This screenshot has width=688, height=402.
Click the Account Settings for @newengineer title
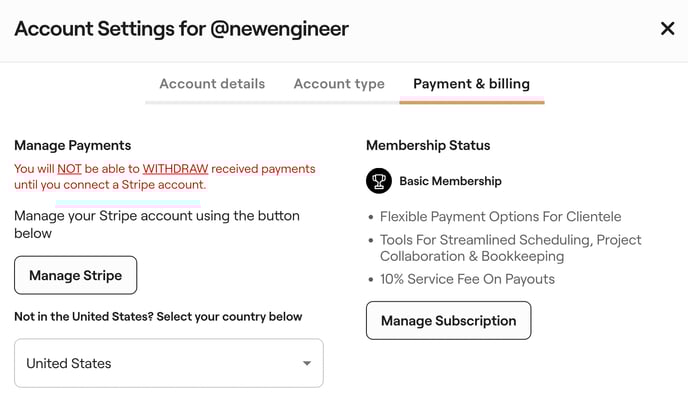(181, 28)
